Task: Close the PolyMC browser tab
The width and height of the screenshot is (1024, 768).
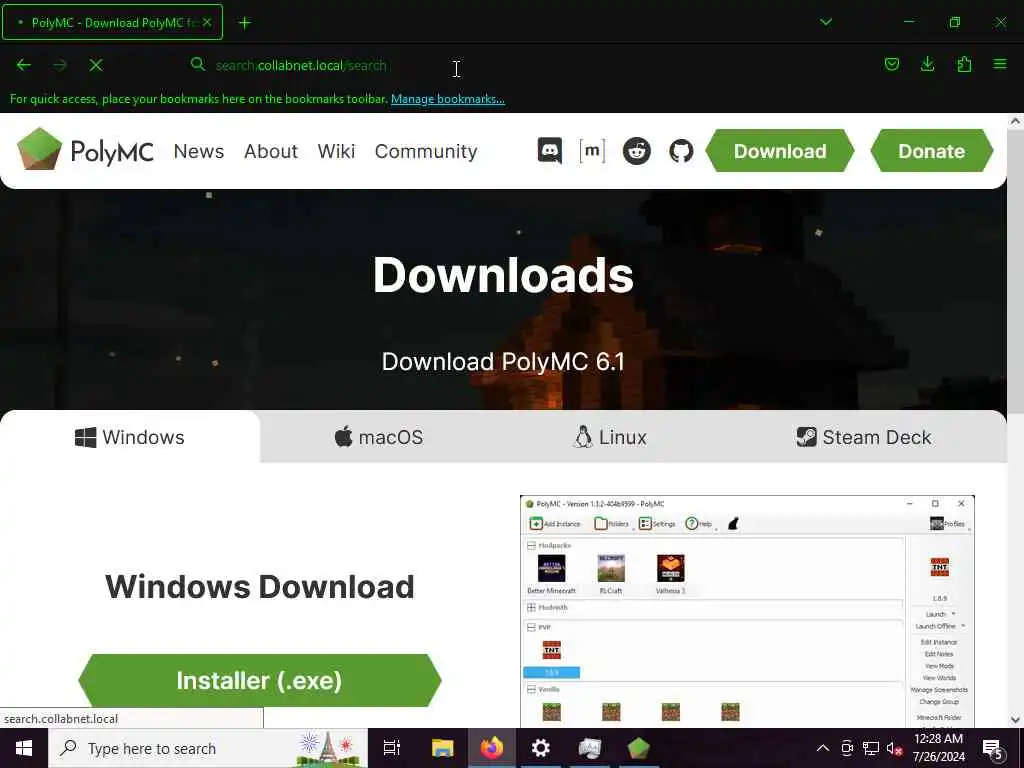Action: (206, 22)
